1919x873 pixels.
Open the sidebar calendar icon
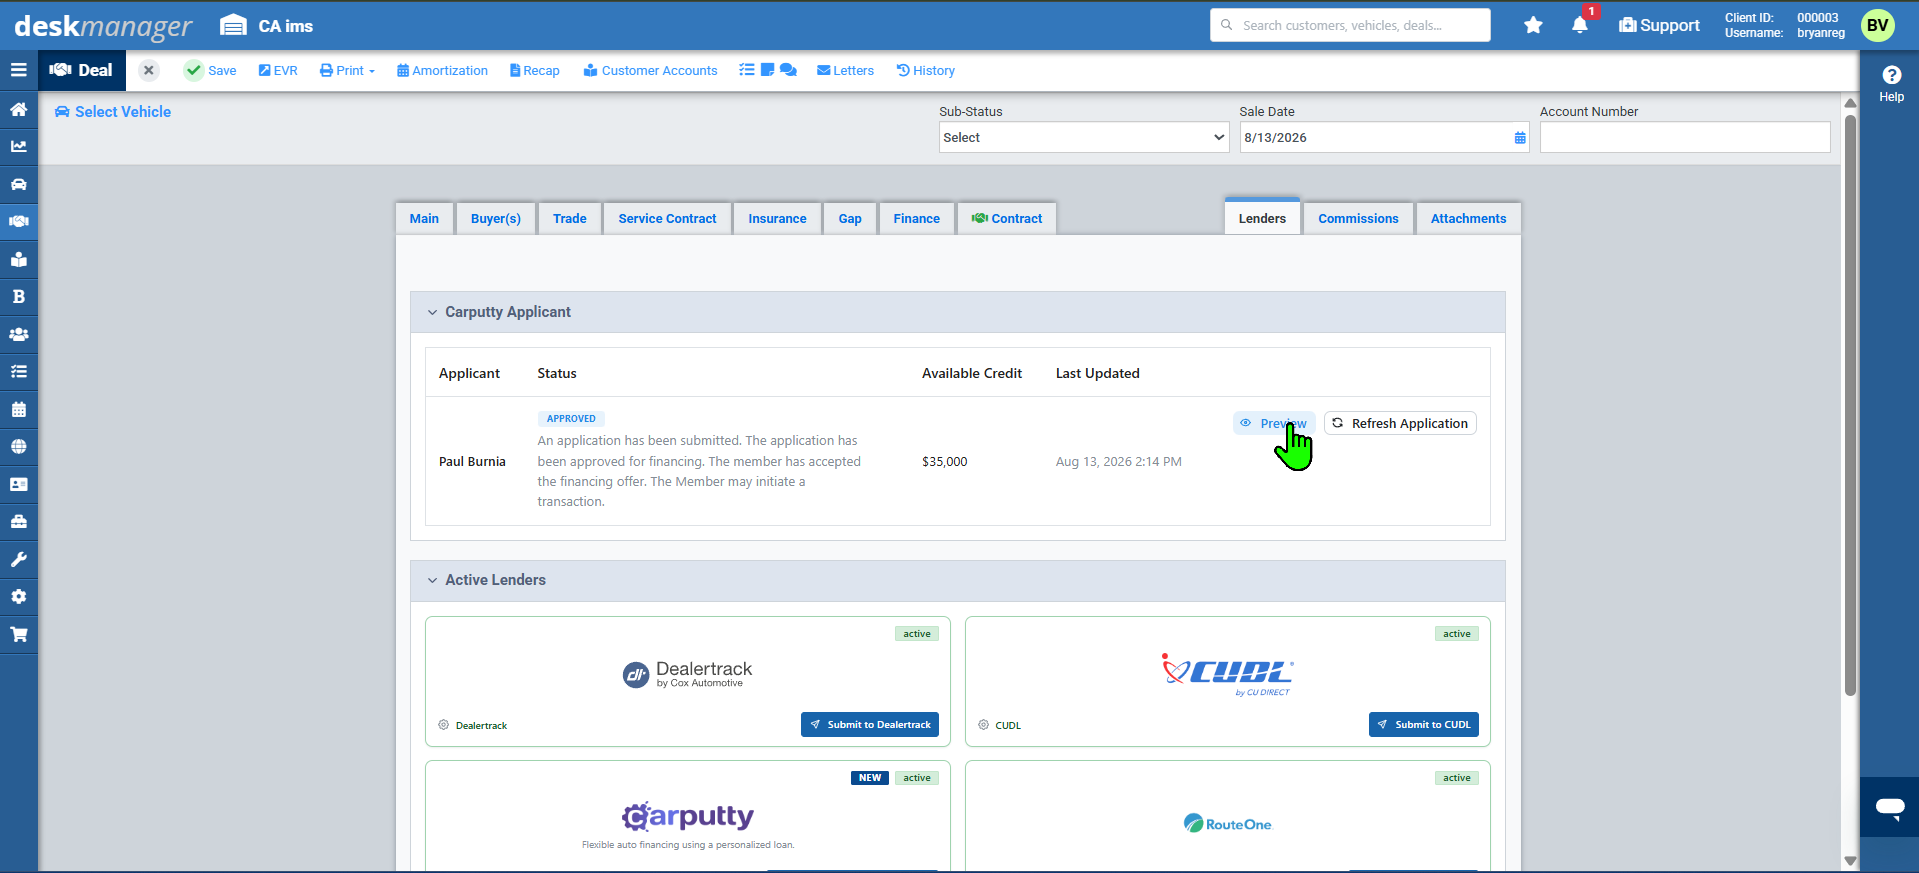tap(18, 409)
